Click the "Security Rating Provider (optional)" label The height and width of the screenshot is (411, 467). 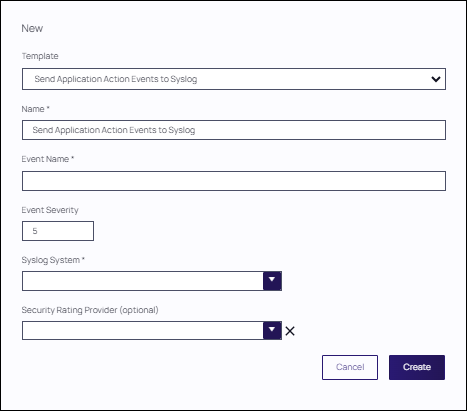[x=90, y=310]
